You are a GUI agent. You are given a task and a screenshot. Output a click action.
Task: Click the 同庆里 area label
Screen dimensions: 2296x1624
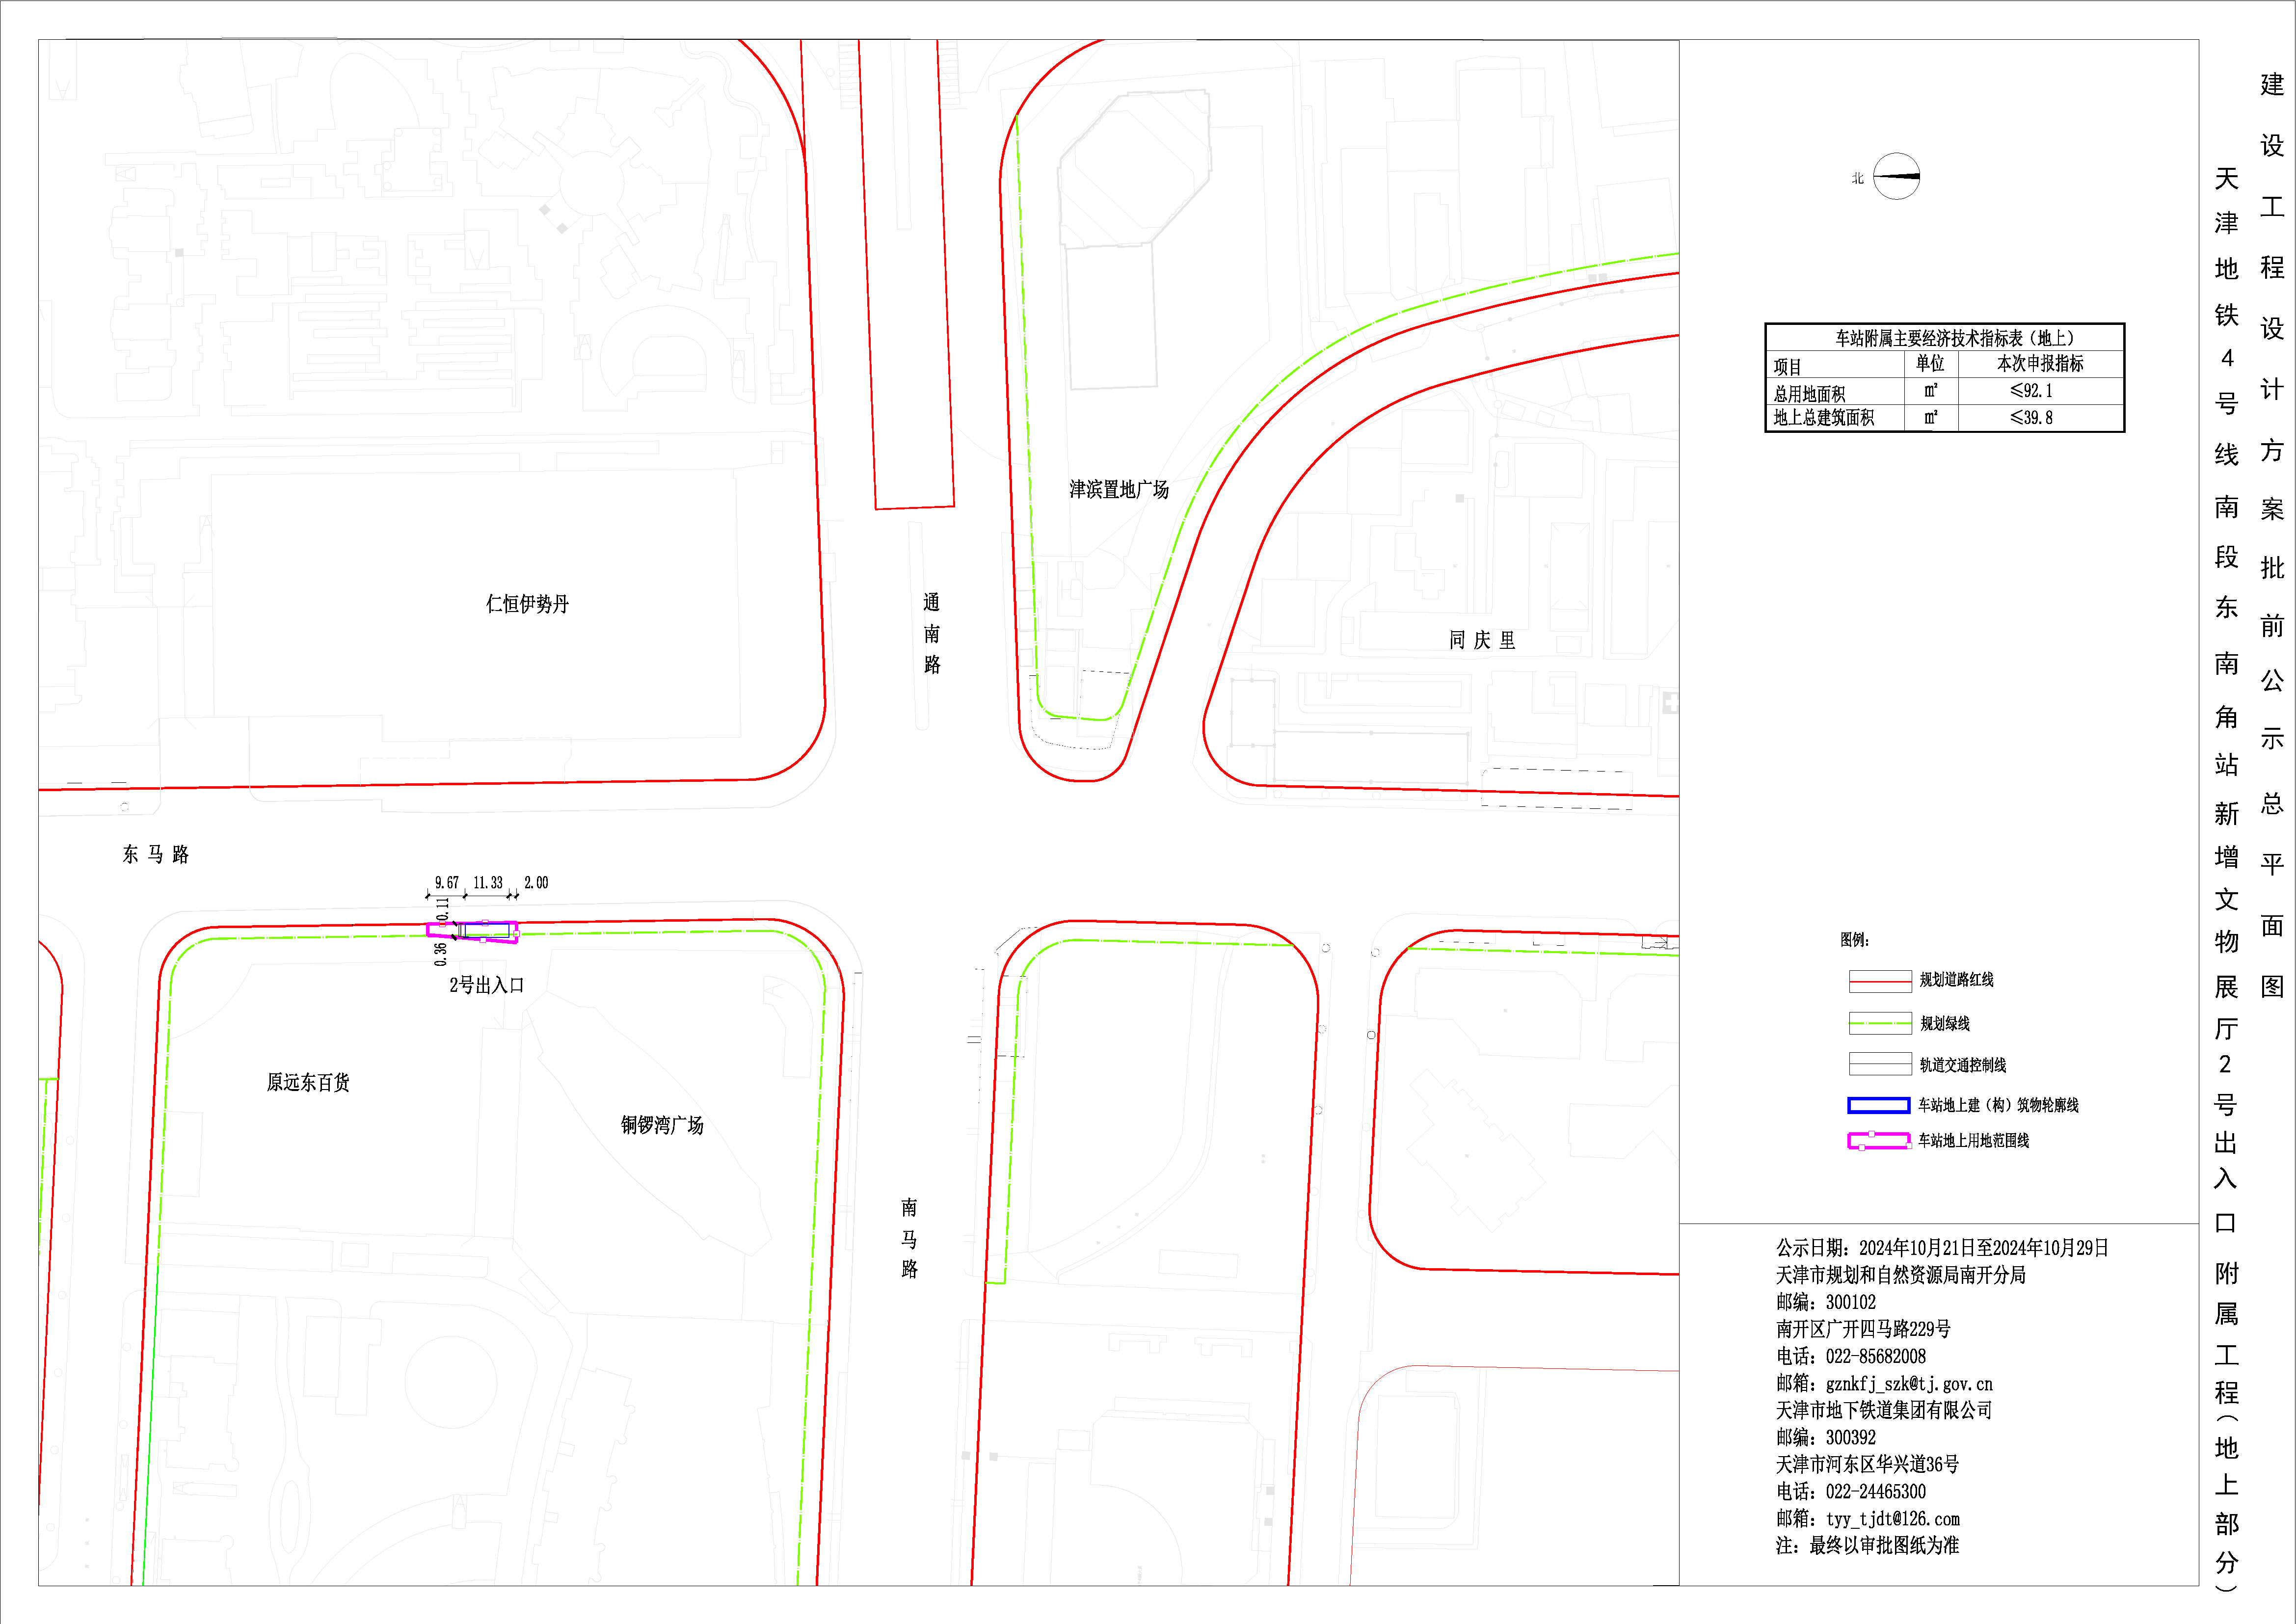[x=1482, y=640]
